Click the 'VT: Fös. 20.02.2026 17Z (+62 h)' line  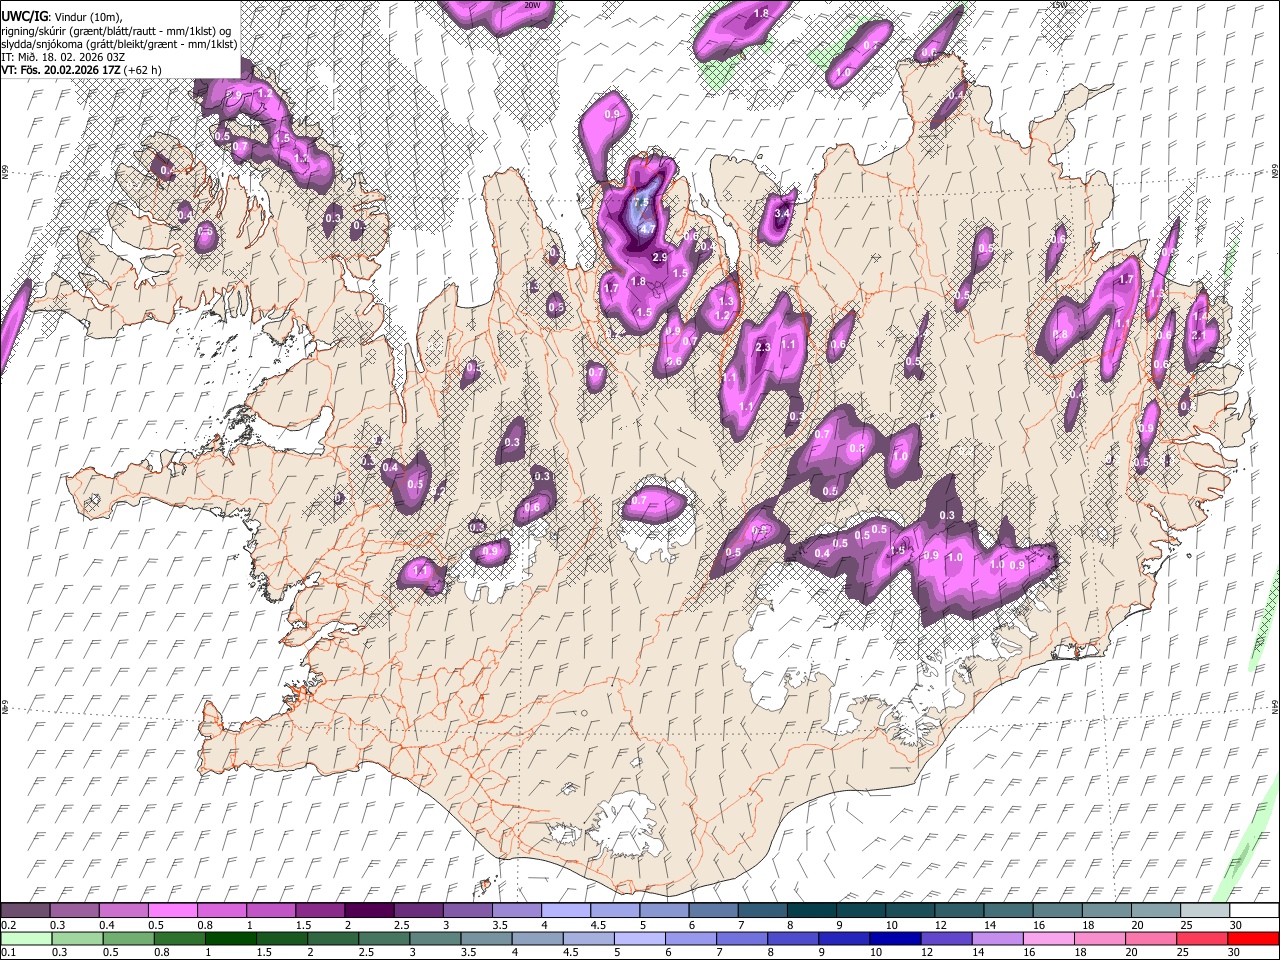coord(81,70)
